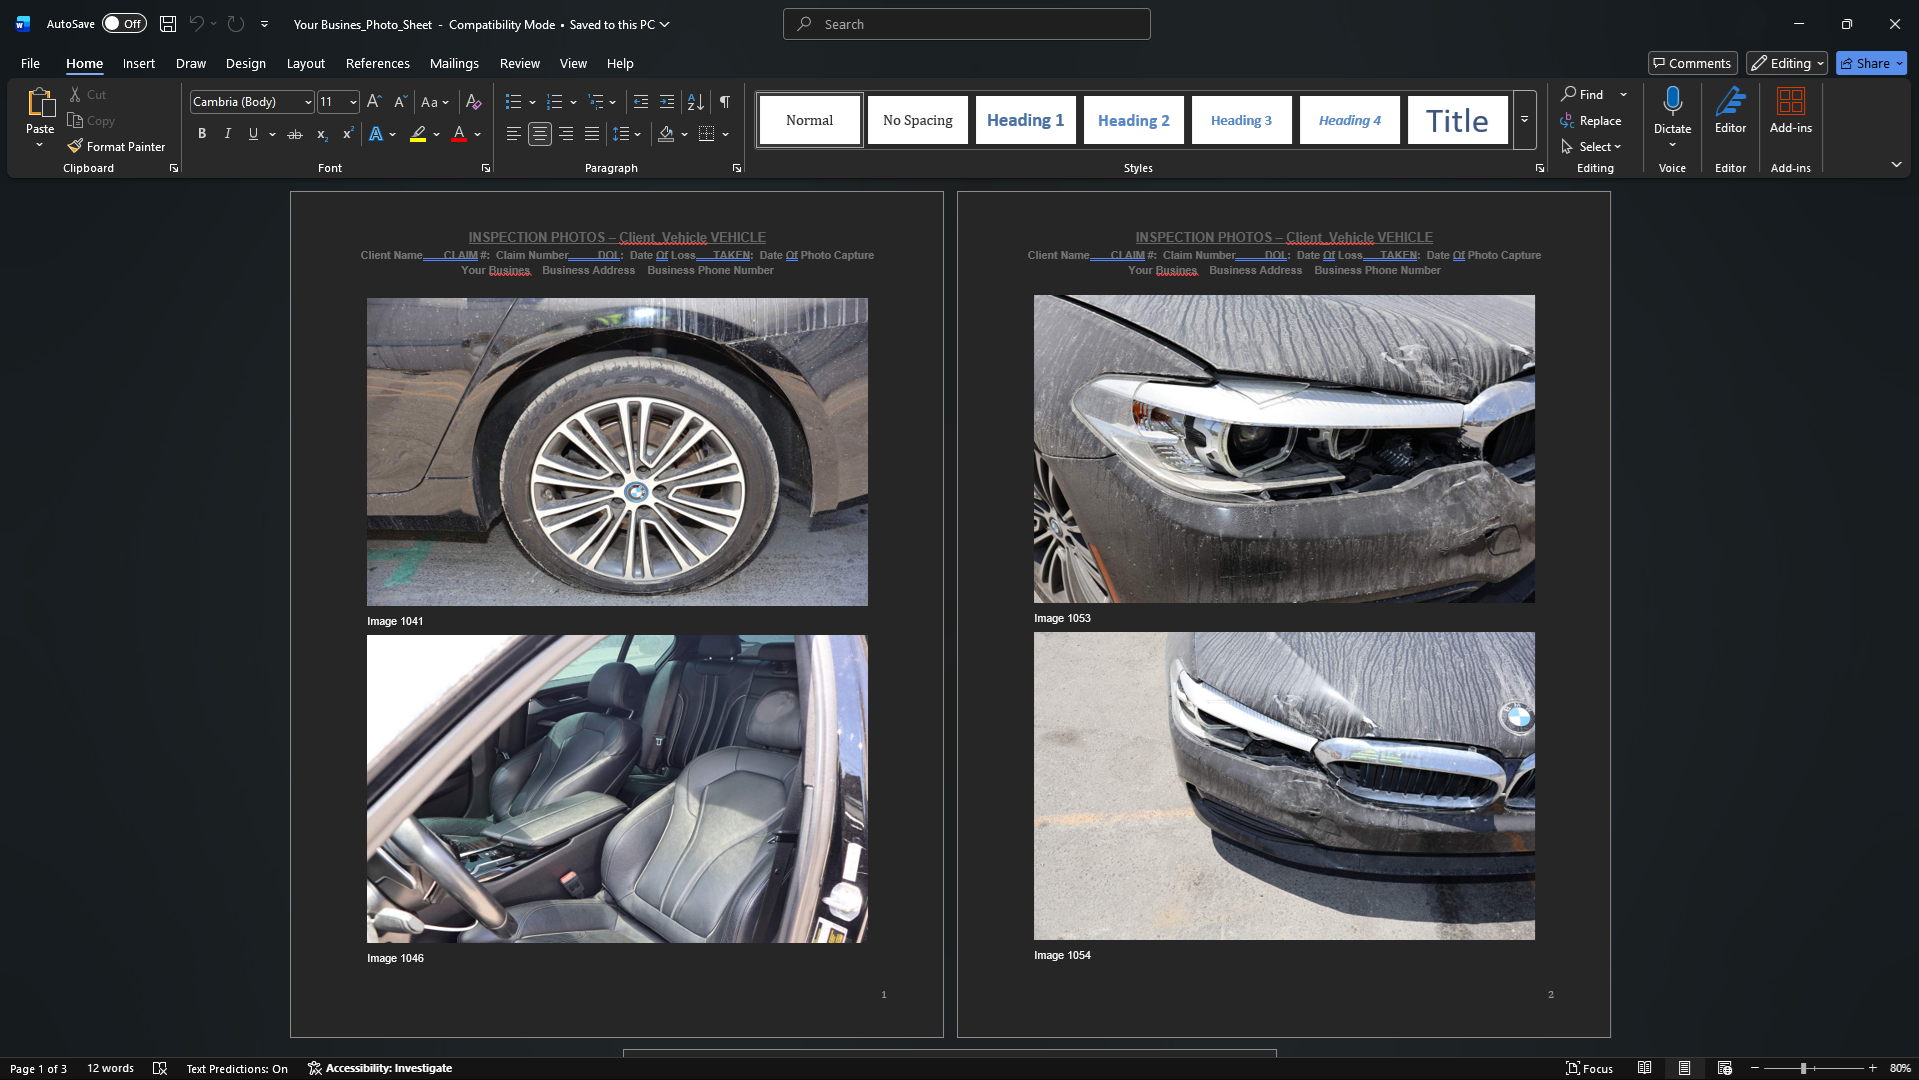This screenshot has width=1919, height=1080.
Task: Open the Mailings tab
Action: click(x=454, y=62)
